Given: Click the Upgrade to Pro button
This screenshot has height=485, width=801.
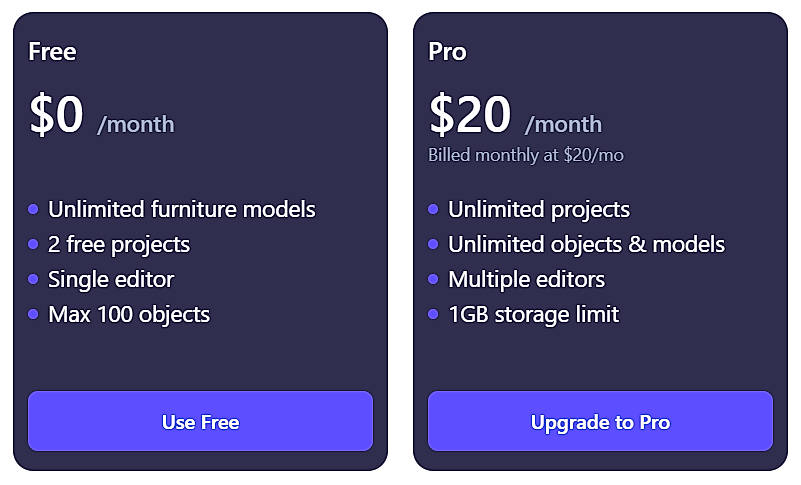Looking at the screenshot, I should coord(600,422).
